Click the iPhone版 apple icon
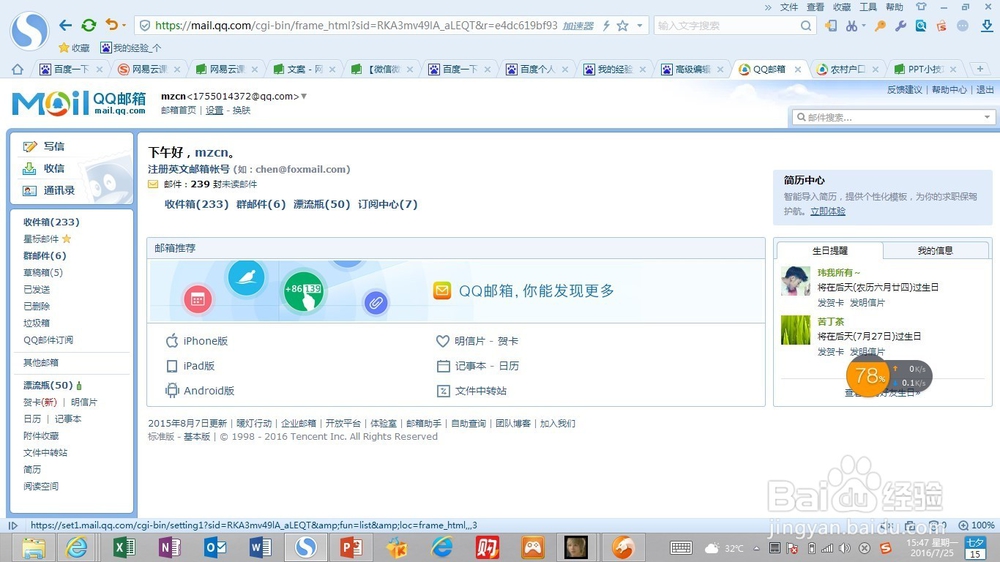The height and width of the screenshot is (562, 1000). click(x=172, y=341)
